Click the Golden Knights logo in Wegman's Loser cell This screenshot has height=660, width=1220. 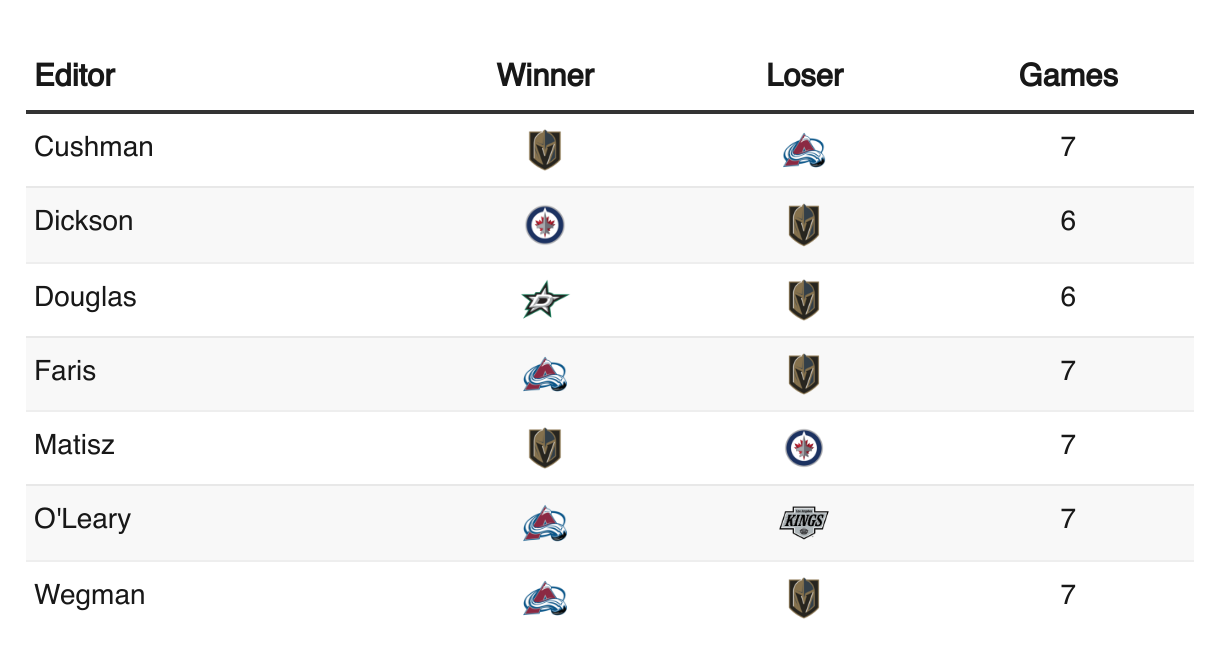pyautogui.click(x=805, y=599)
